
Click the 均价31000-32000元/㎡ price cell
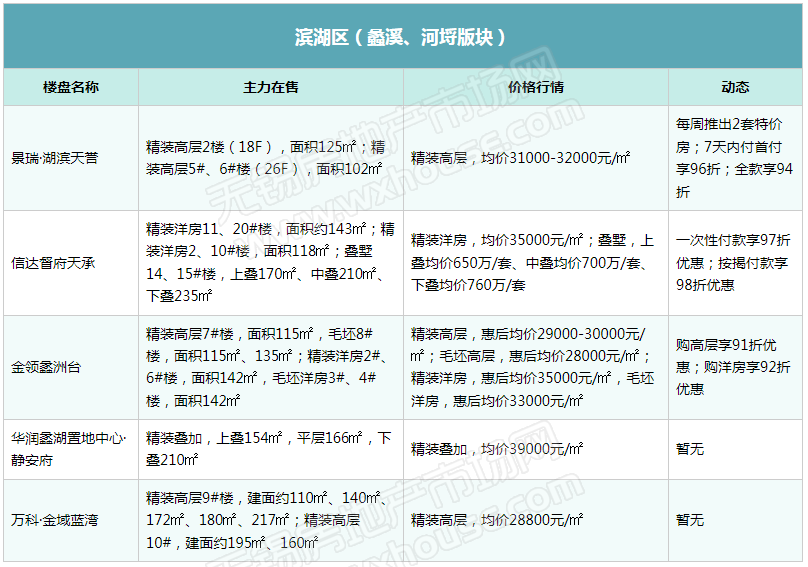536,158
